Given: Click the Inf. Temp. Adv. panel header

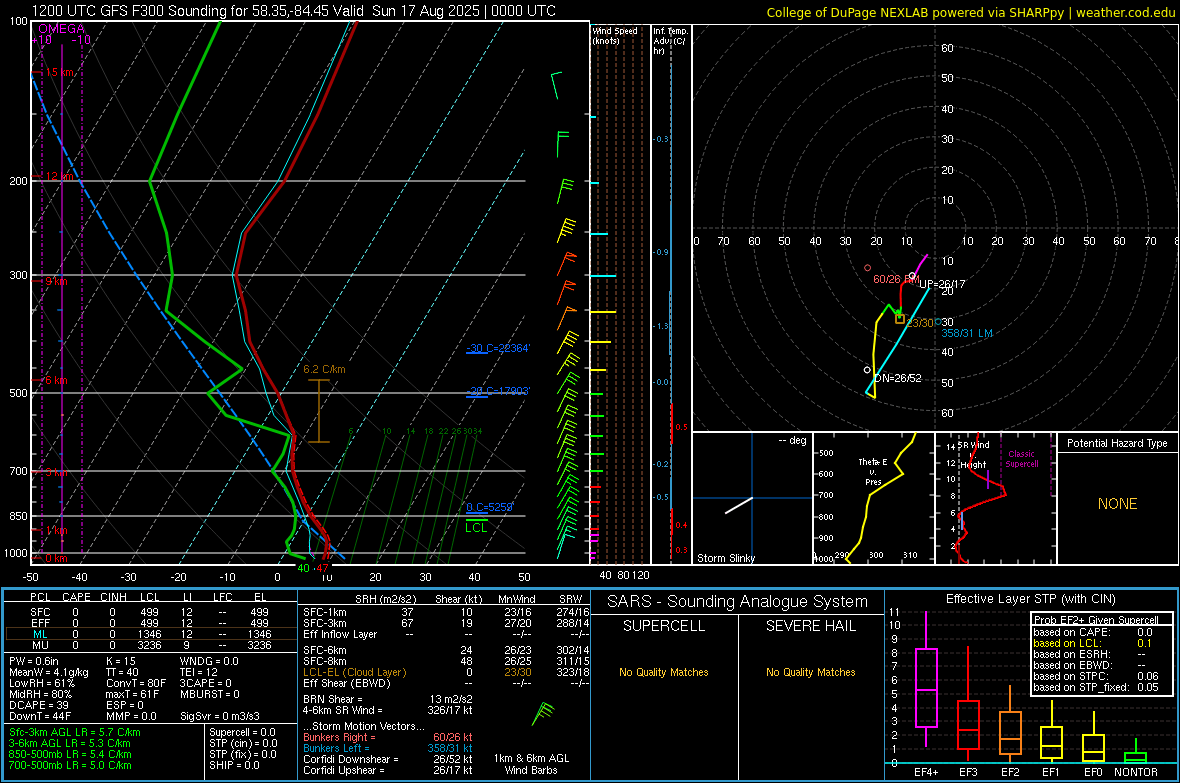Looking at the screenshot, I should coord(670,41).
